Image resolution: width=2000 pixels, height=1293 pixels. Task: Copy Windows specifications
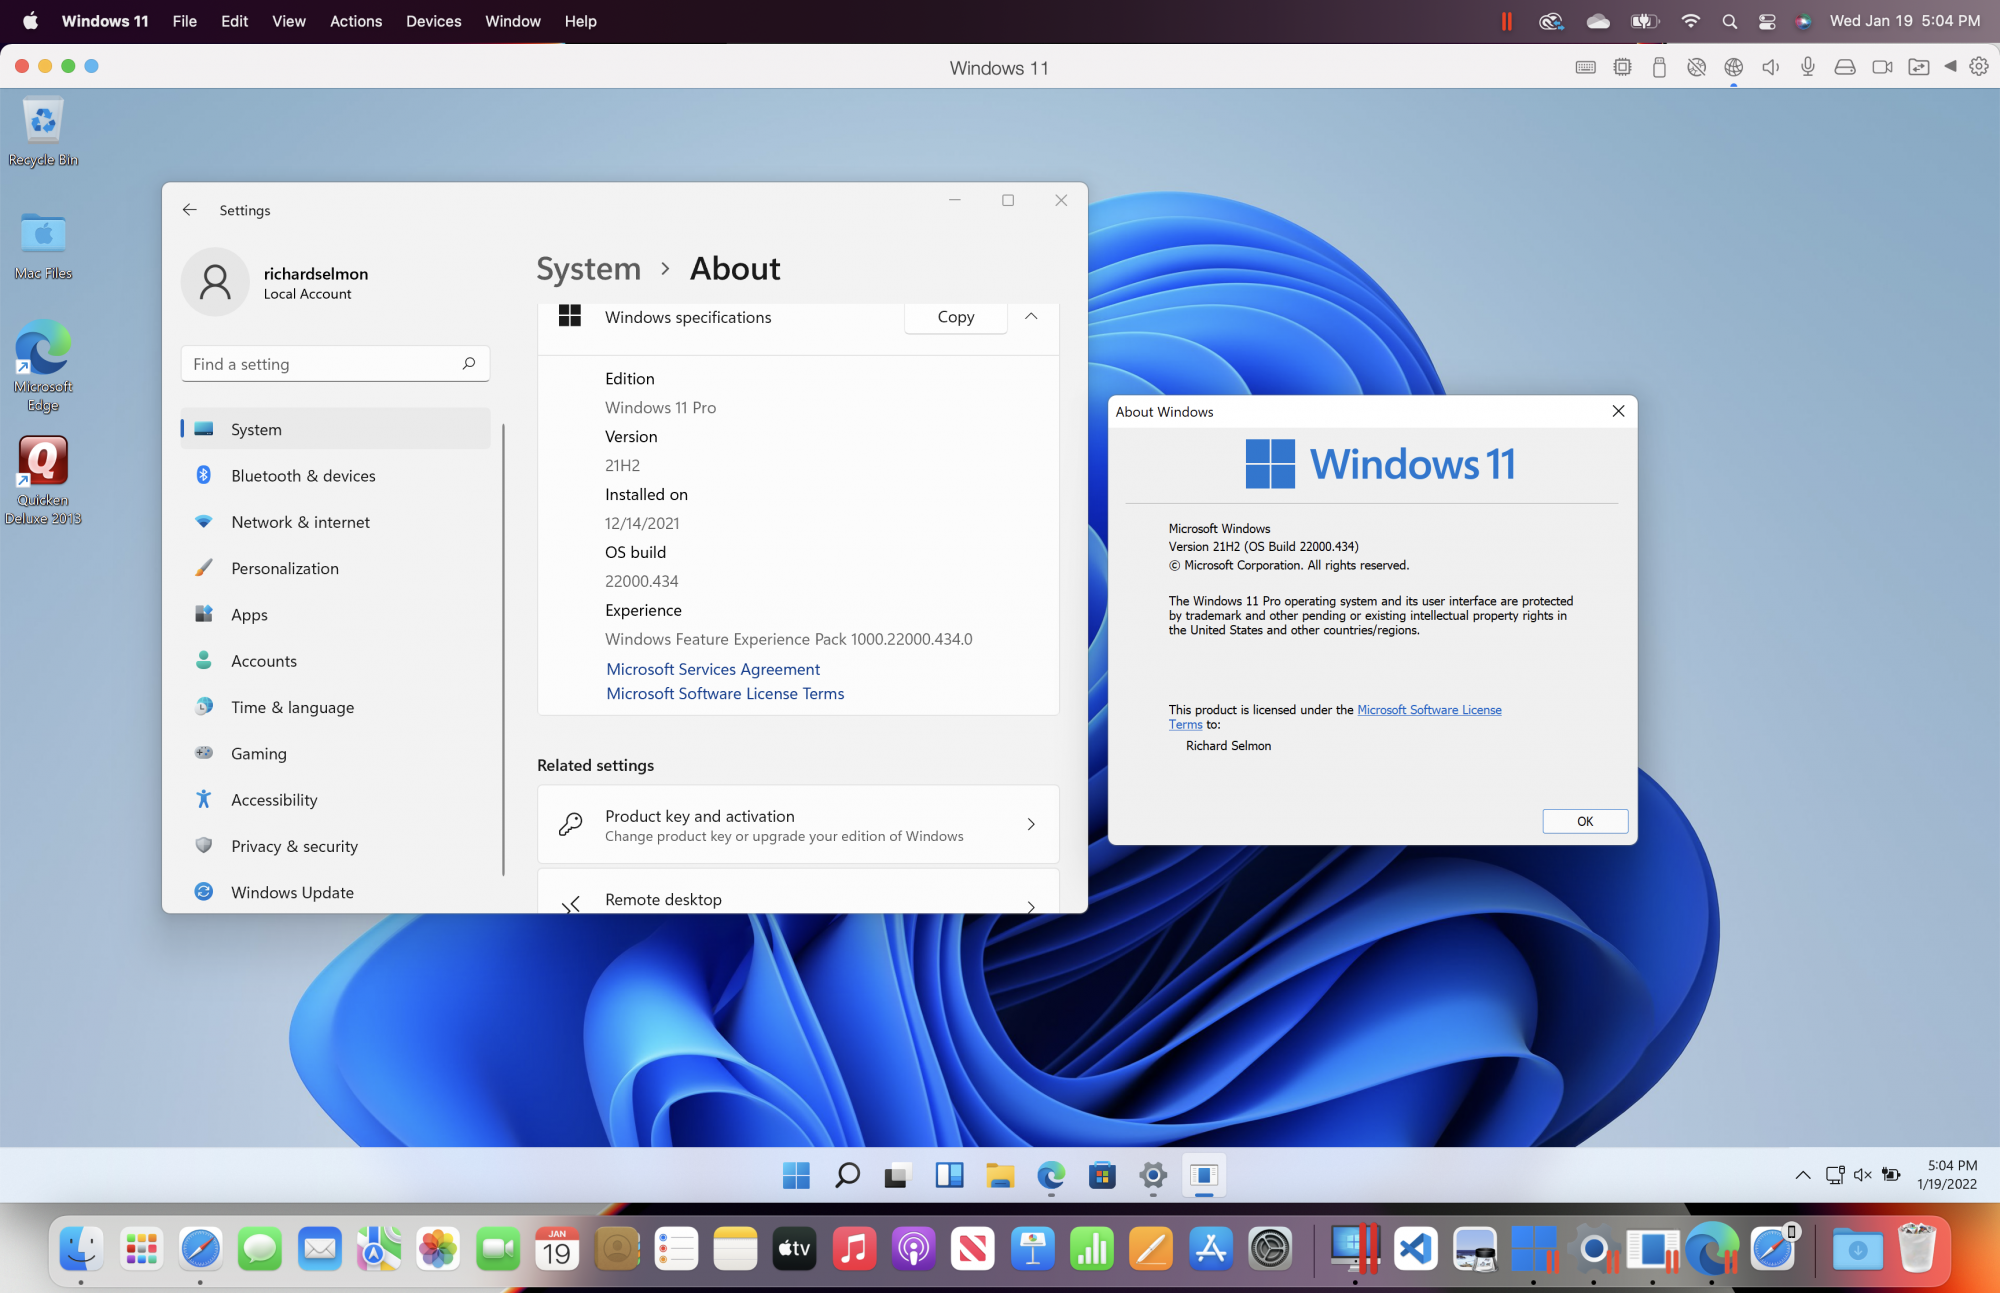coord(955,317)
